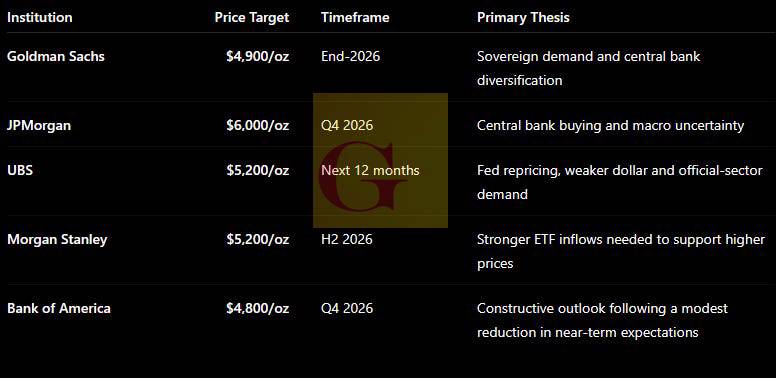Viewport: 776px width, 378px height.
Task: Click the red G watermark logo
Action: click(x=380, y=160)
